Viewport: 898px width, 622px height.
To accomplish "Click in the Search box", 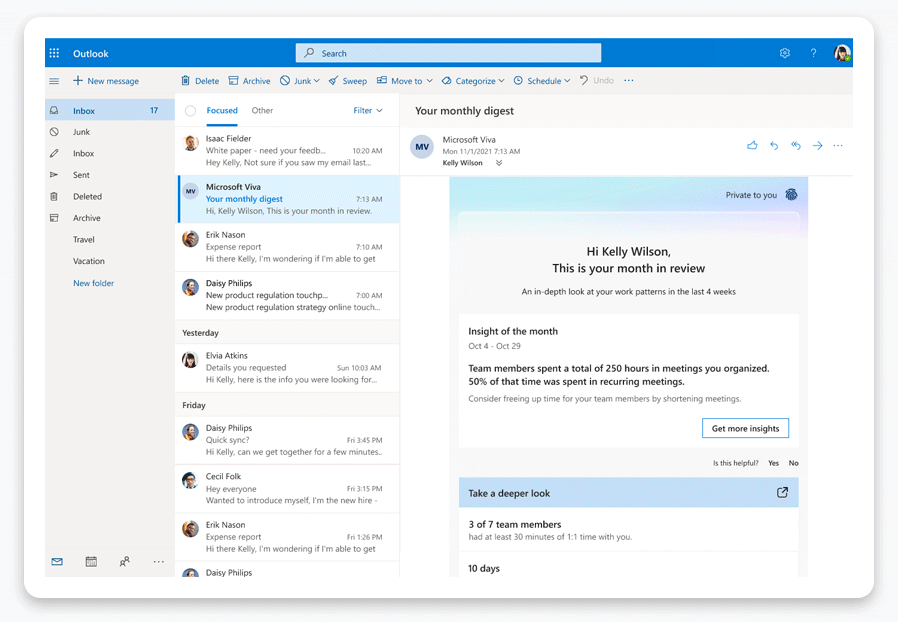I will tap(448, 53).
